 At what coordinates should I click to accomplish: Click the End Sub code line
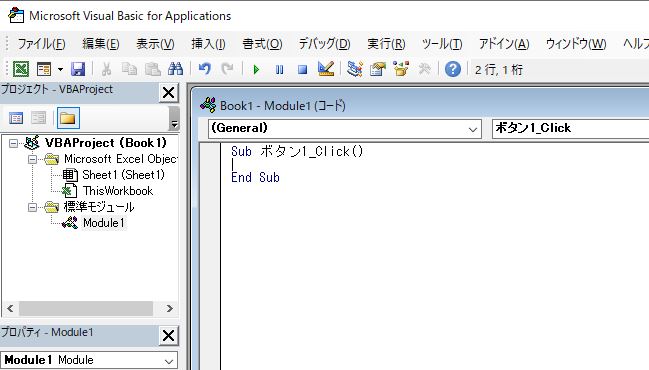tap(255, 178)
